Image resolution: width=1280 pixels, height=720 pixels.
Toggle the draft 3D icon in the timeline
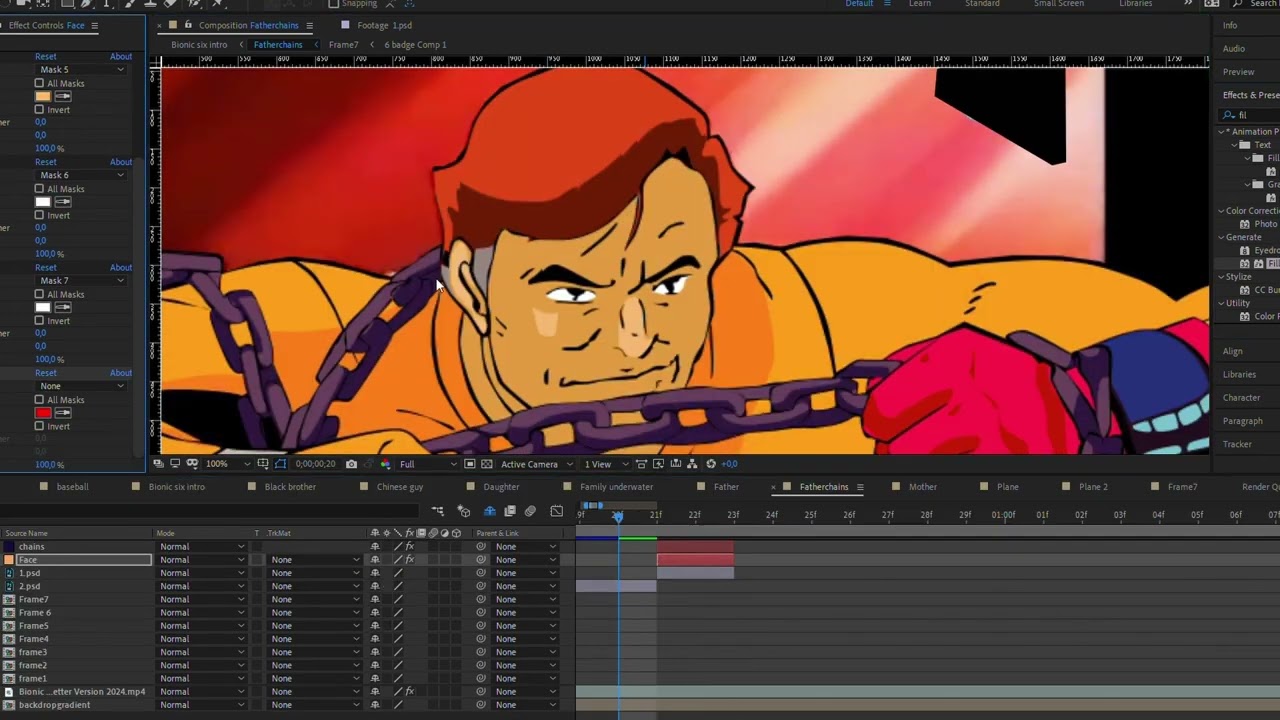464,511
